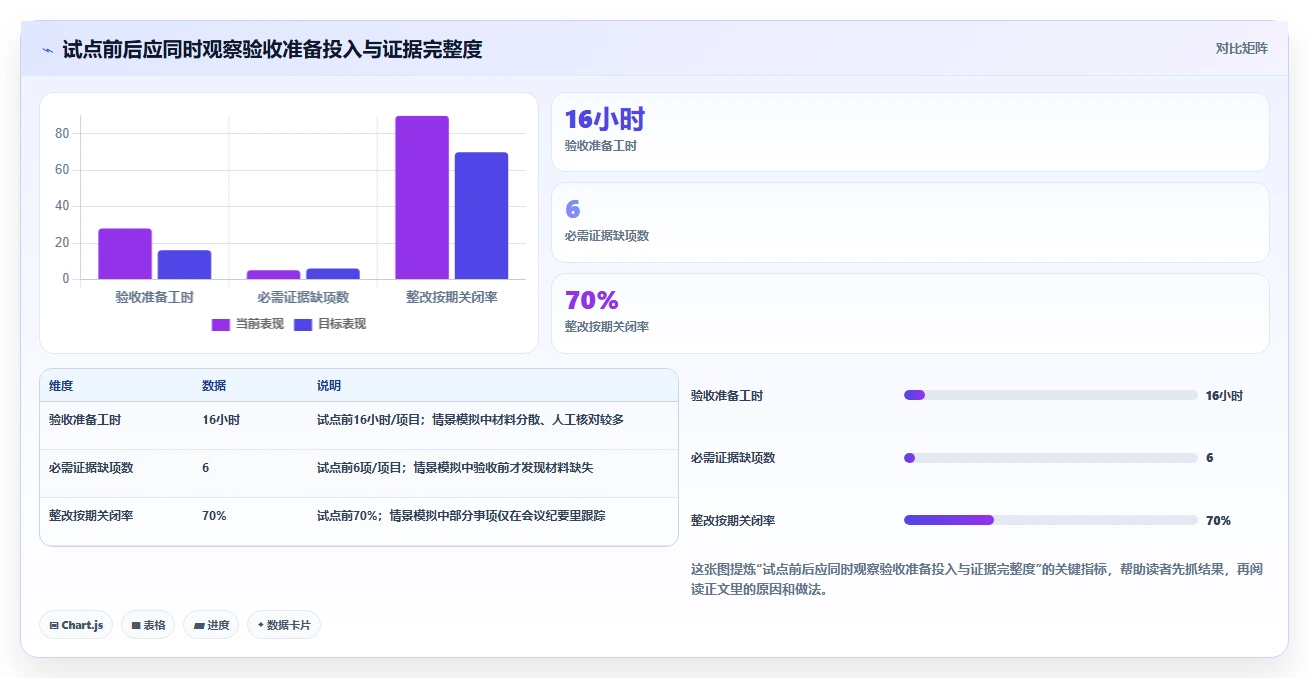Viewport: 1309px width, 678px height.
Task: Click the 验收准备工时 label beside progress bar
Action: coord(727,396)
